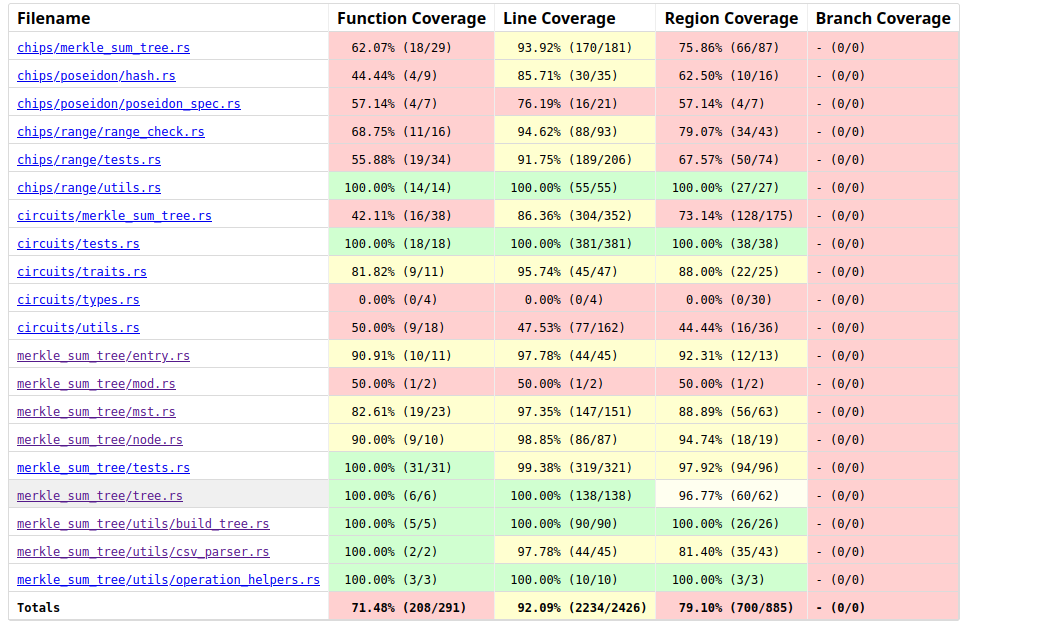This screenshot has width=1041, height=634.
Task: Select the 94.62% (88/93) line coverage cell
Action: click(x=575, y=131)
